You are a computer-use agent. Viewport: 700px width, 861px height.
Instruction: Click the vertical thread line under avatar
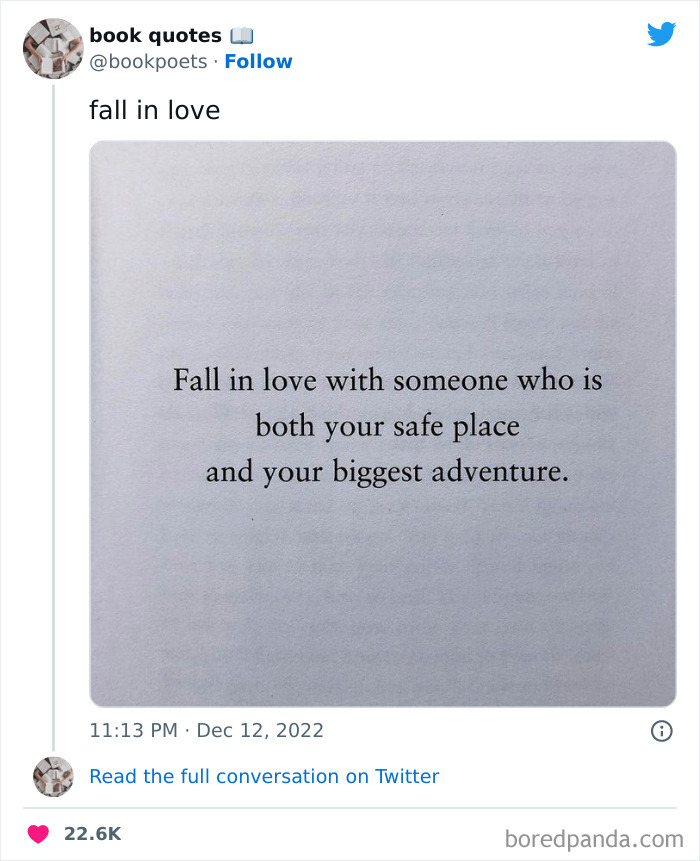pos(53,417)
